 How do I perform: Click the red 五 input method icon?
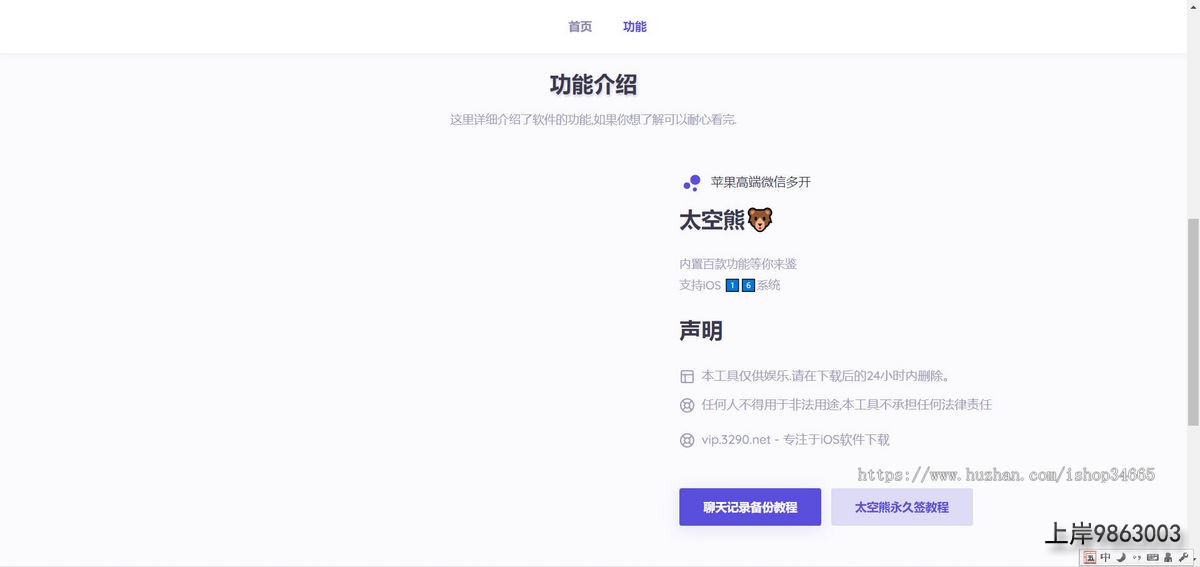coord(1090,557)
